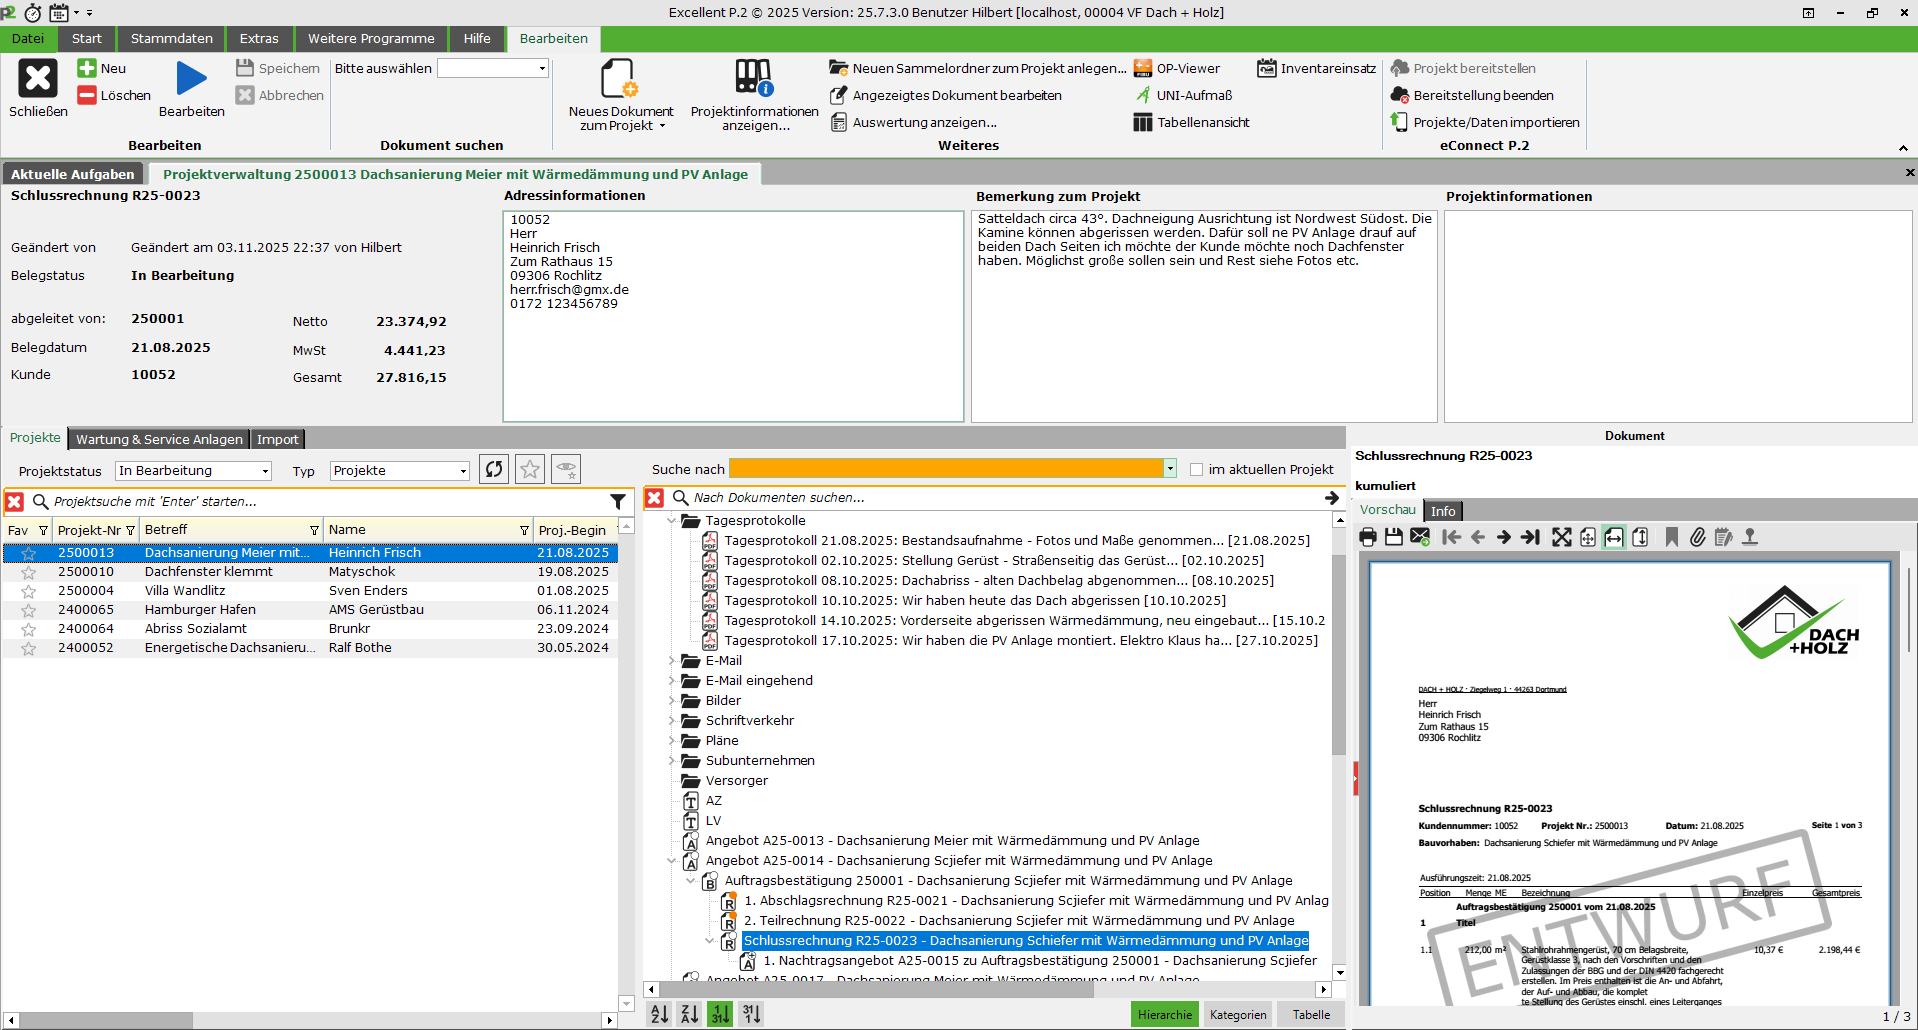Viewport: 1918px width, 1030px height.
Task: Enable the 'im aktuellen Projekt' checkbox
Action: (x=1196, y=470)
